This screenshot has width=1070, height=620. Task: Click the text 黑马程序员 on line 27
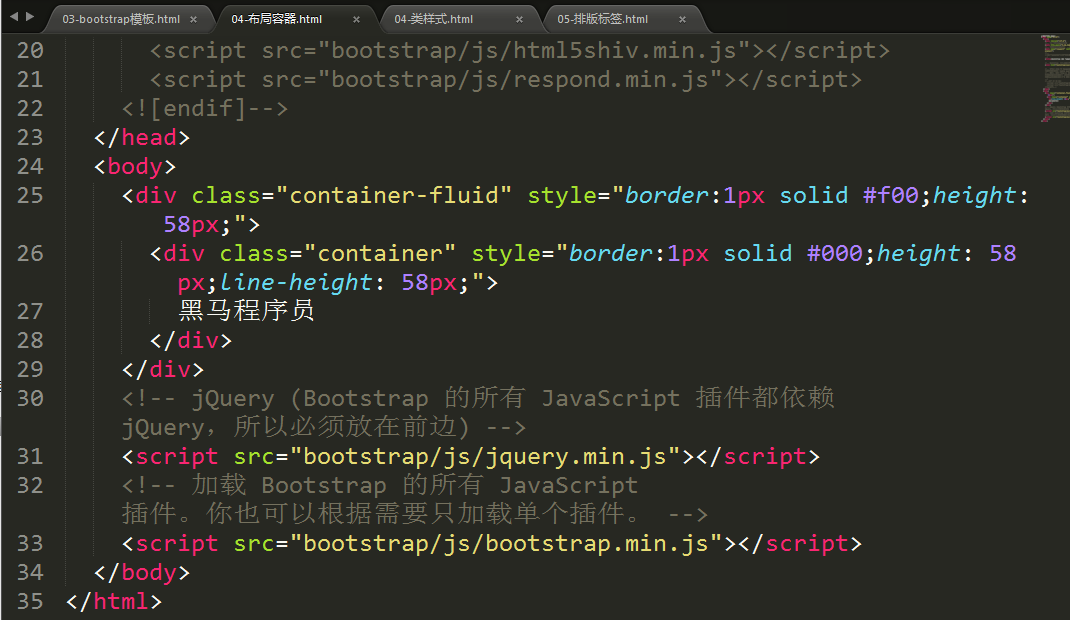click(246, 311)
